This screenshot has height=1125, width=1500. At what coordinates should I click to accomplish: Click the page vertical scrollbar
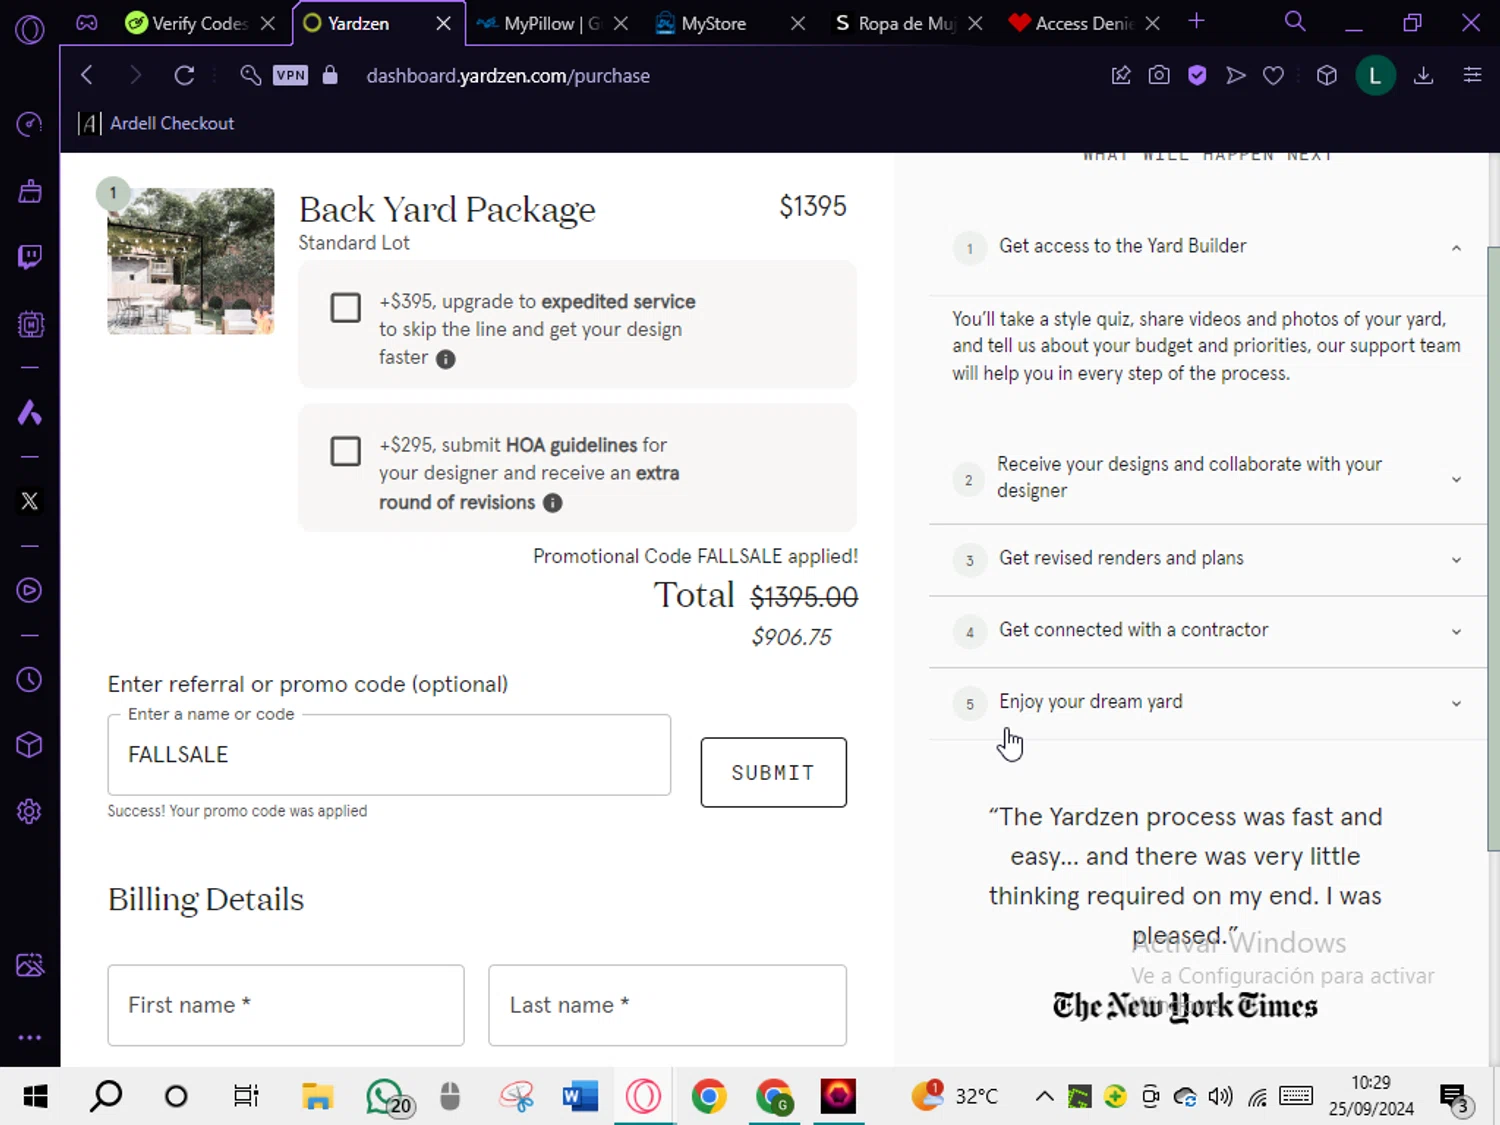tap(1493, 548)
